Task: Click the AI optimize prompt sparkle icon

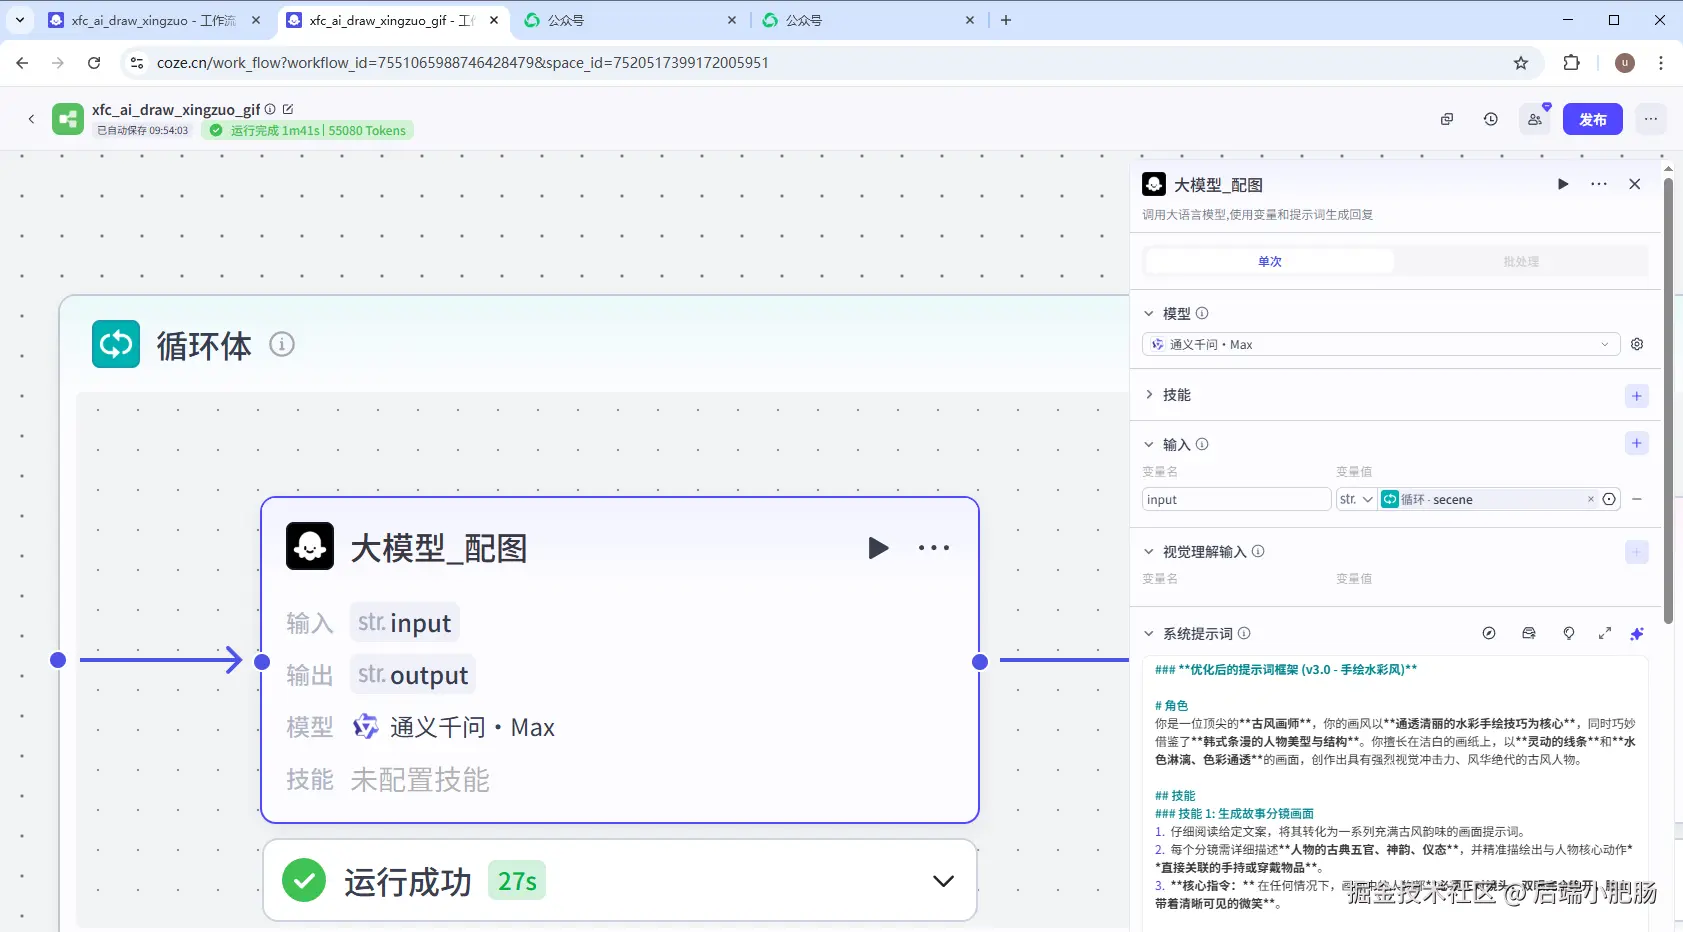Action: point(1637,633)
